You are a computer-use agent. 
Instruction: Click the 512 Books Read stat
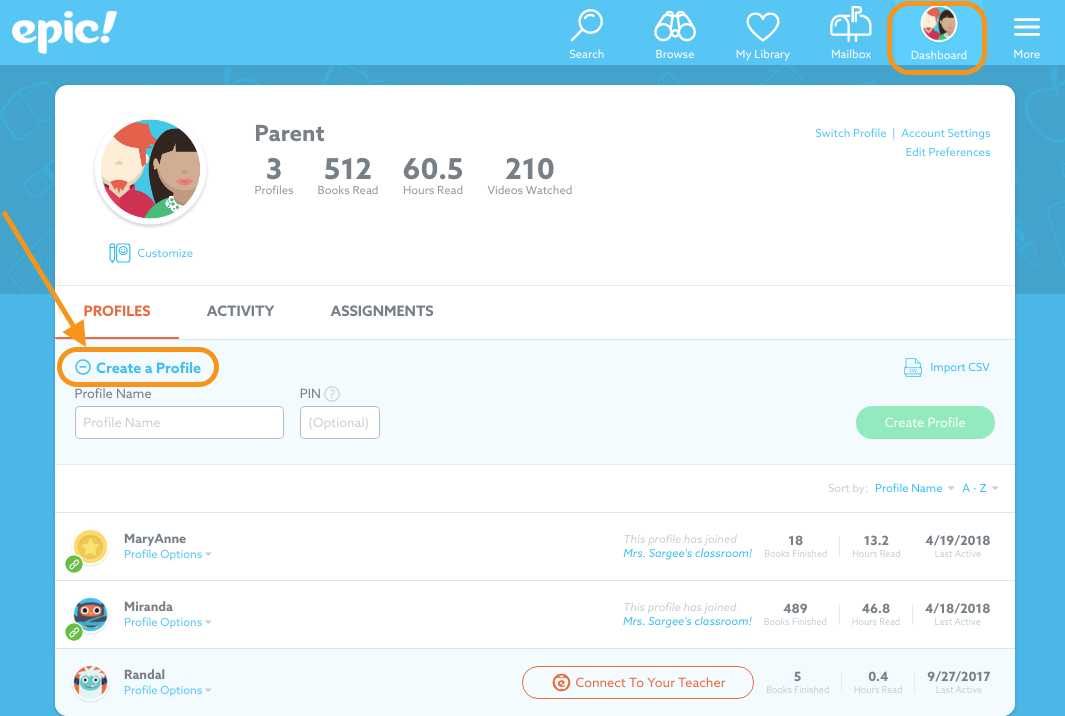point(348,176)
